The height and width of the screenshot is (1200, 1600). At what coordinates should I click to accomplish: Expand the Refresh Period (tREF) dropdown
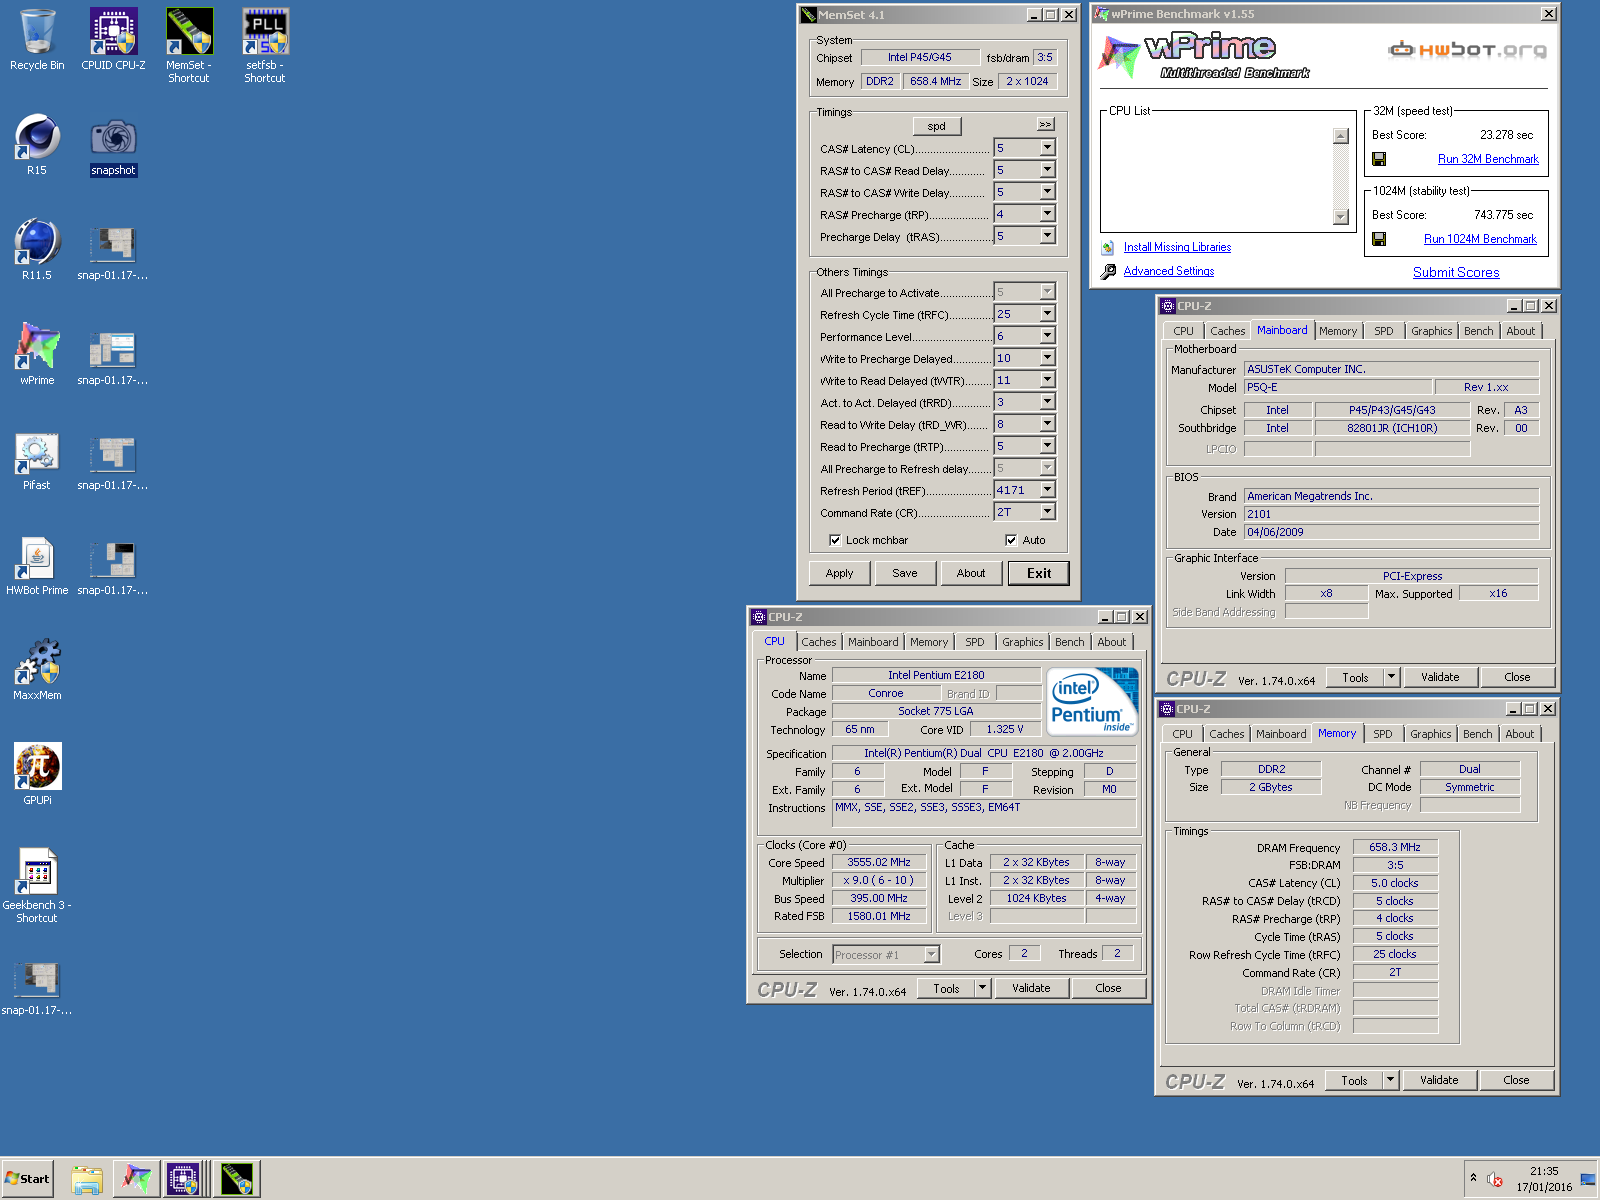click(x=1047, y=490)
